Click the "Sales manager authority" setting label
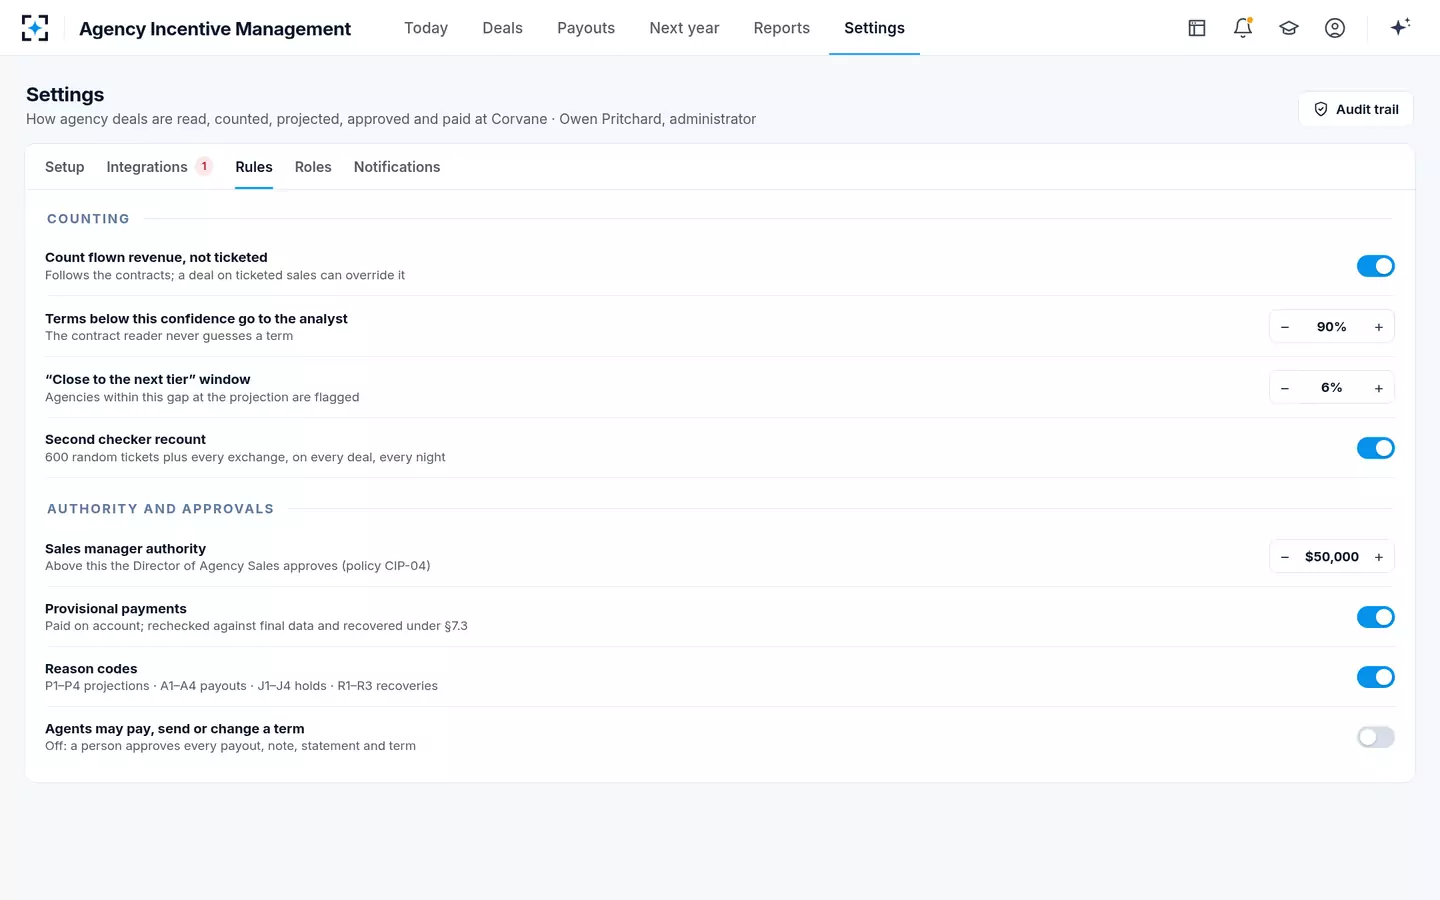Viewport: 1440px width, 900px height. pos(125,549)
